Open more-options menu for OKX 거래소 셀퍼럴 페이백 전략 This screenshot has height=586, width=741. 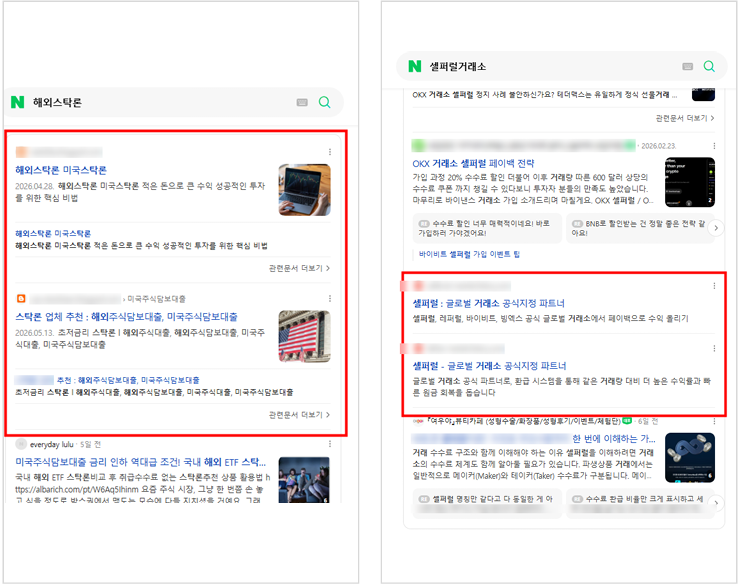(x=714, y=146)
